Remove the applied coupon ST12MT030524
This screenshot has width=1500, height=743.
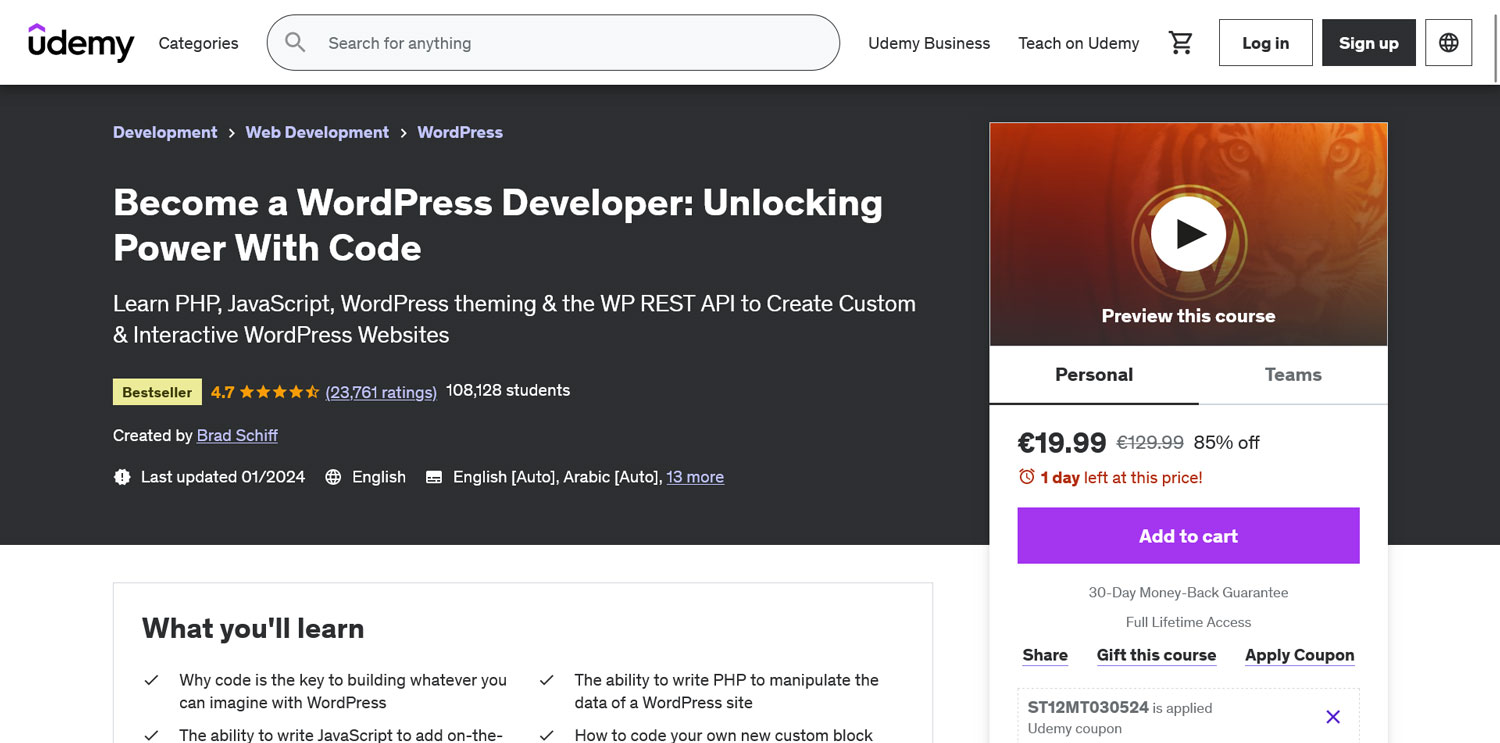click(x=1332, y=716)
